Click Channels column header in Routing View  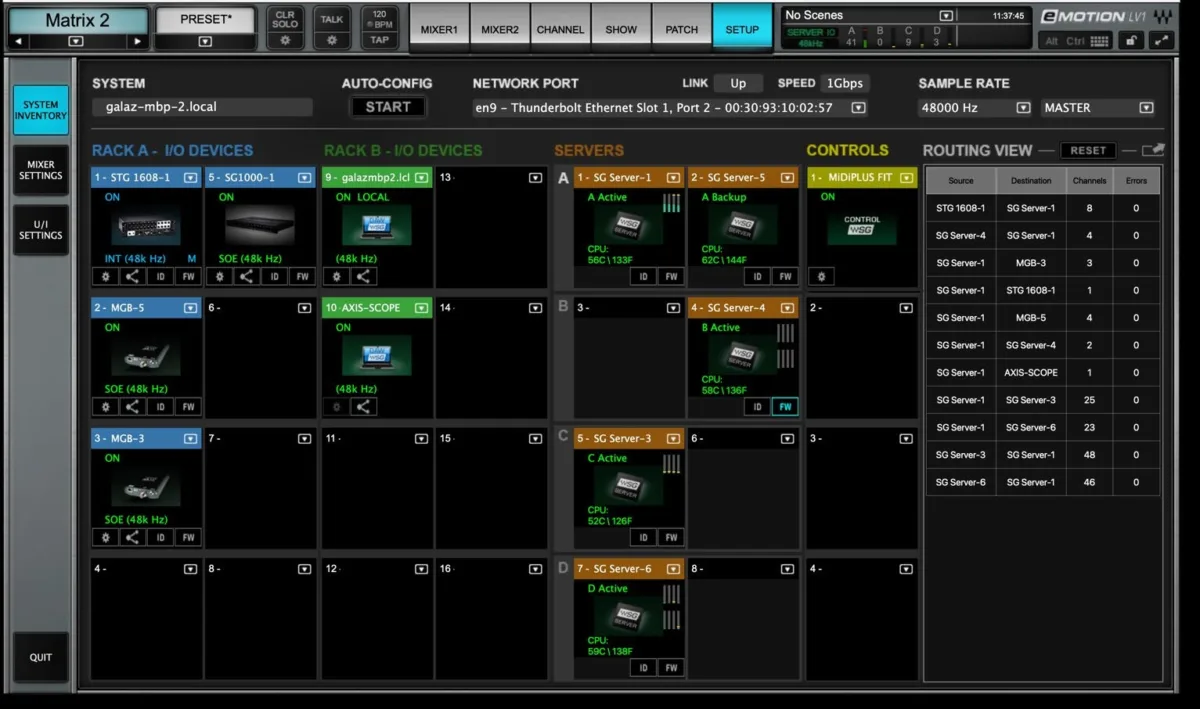1089,181
